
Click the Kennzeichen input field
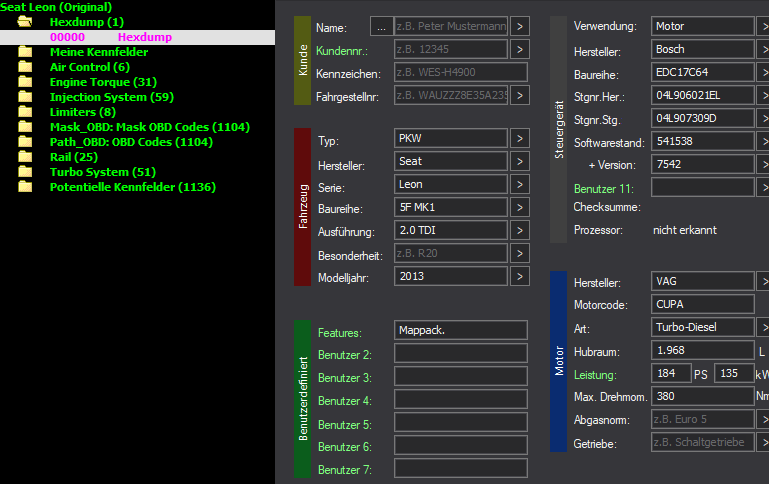461,72
